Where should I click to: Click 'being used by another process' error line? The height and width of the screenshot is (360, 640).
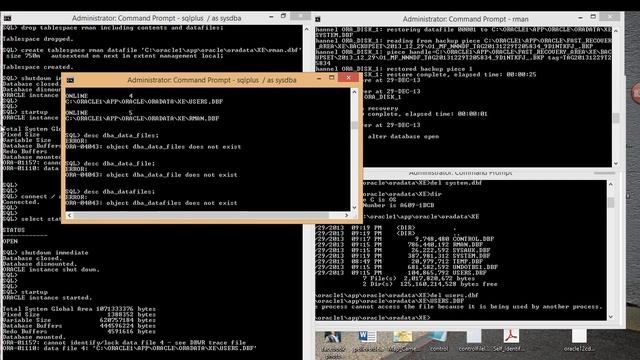(x=460, y=307)
